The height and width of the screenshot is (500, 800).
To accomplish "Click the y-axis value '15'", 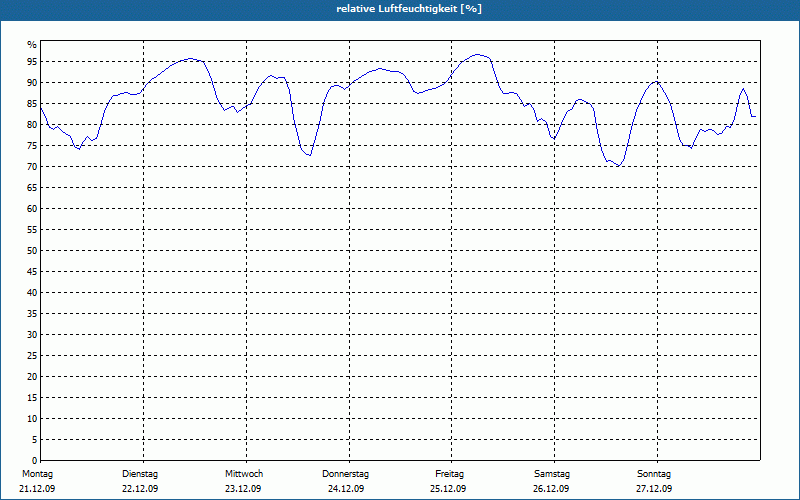I will click(32, 397).
